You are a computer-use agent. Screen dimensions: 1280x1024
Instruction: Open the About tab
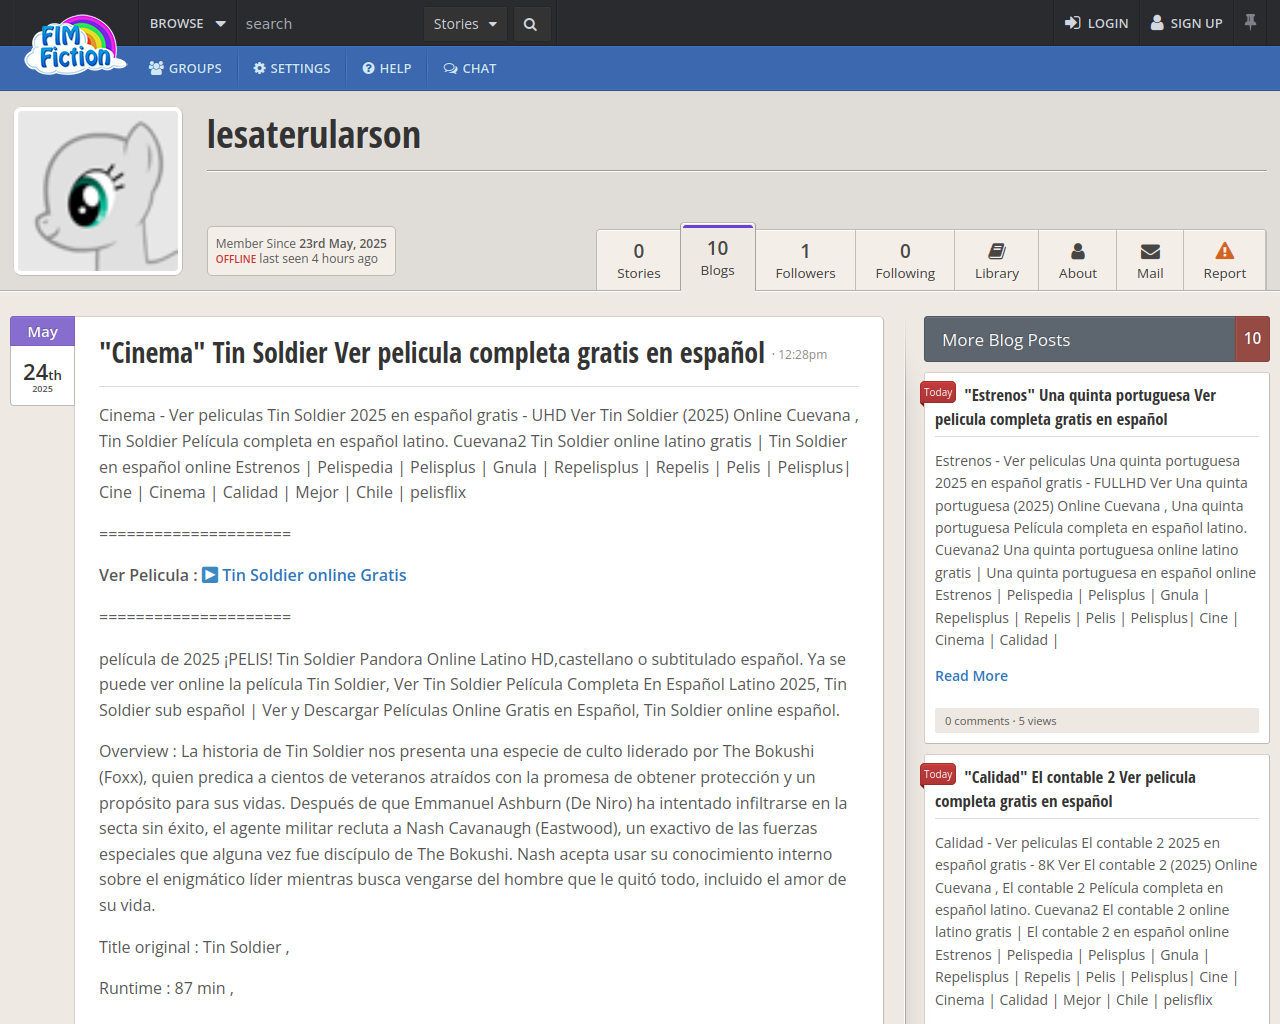[x=1078, y=260]
